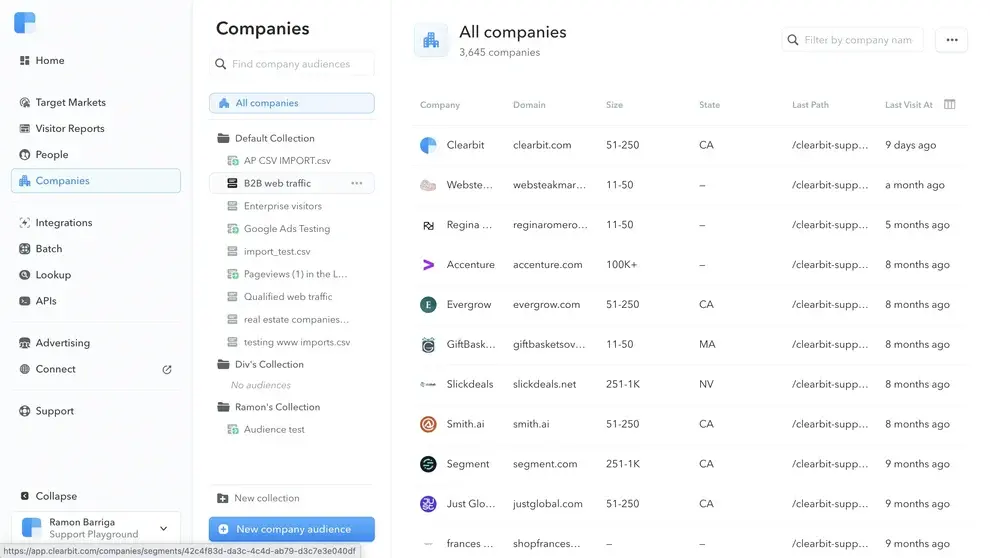This screenshot has width=990, height=558.
Task: Sort by Last Visit At column header
Action: (908, 105)
